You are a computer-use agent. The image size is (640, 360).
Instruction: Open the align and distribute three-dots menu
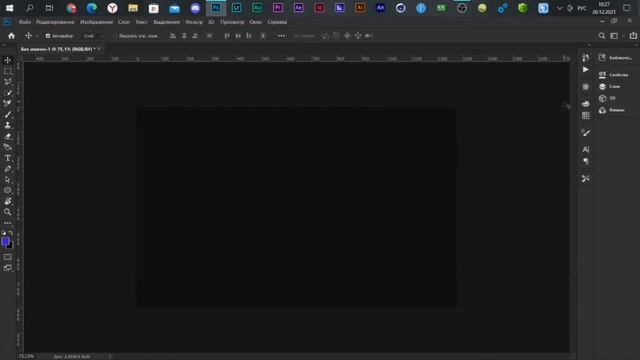[x=281, y=36]
